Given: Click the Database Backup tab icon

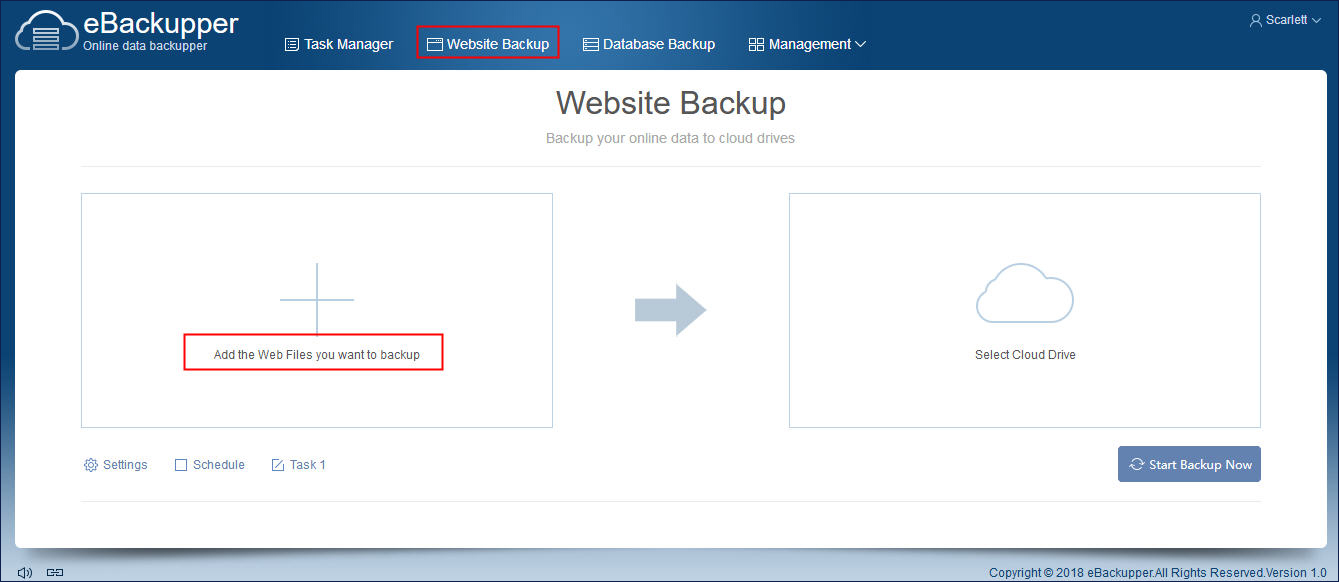Looking at the screenshot, I should 591,44.
